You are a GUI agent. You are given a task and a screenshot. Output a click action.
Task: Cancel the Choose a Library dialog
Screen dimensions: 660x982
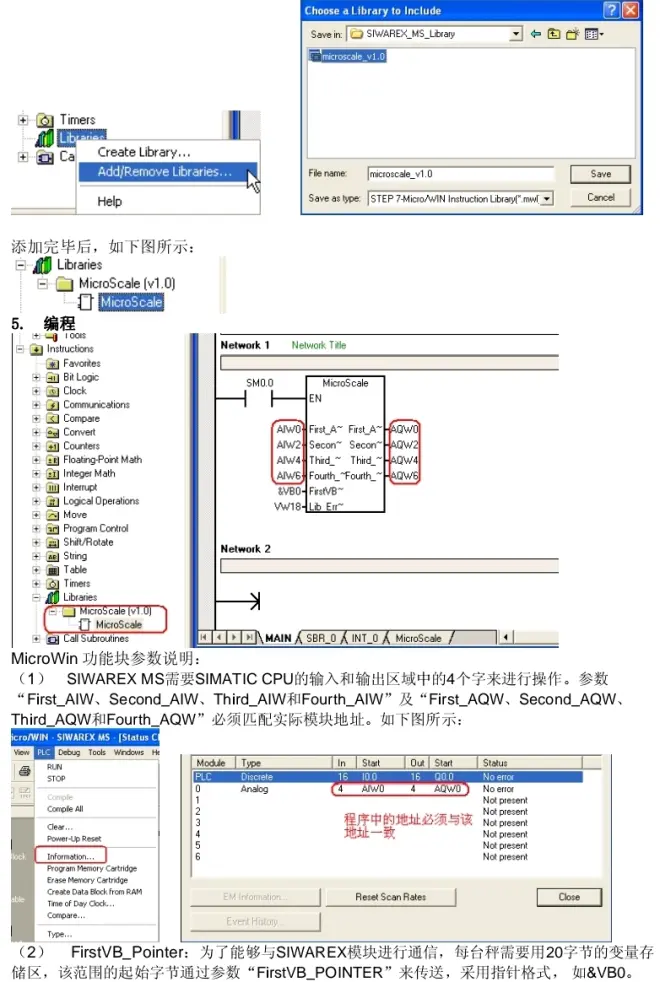600,197
